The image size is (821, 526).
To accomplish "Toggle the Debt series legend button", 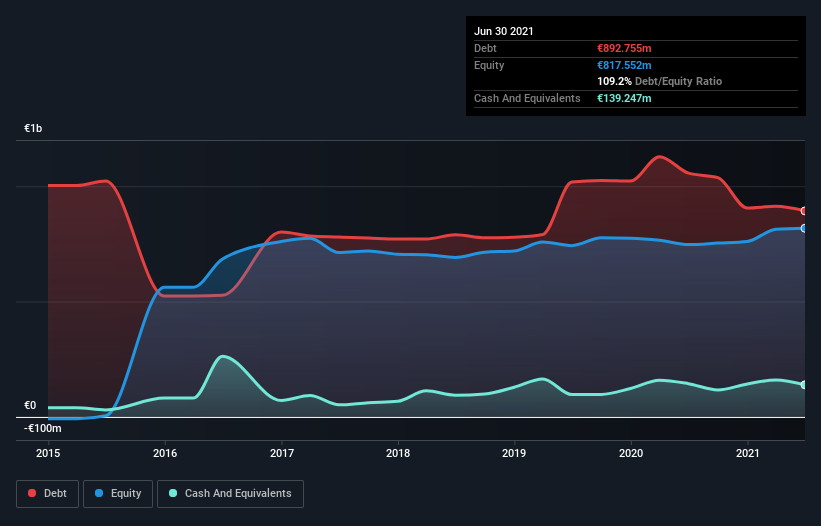I will click(x=48, y=494).
